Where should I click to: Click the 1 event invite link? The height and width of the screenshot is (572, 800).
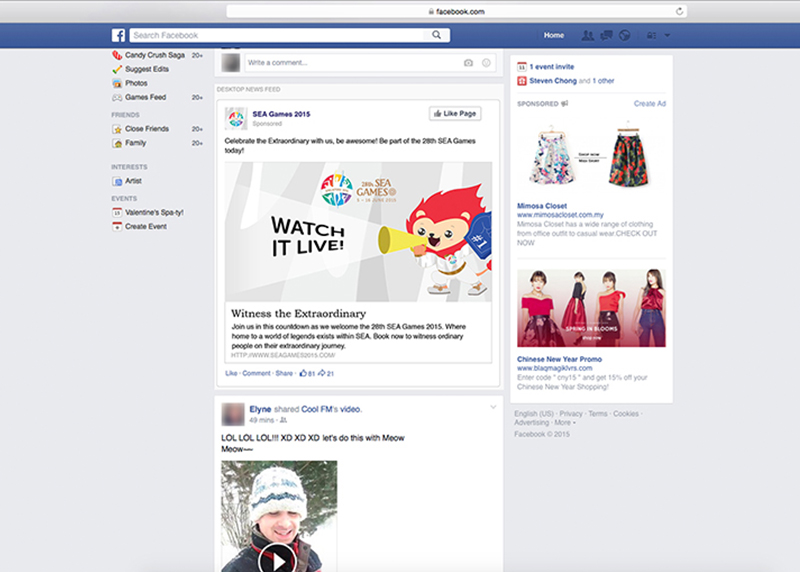coord(552,67)
